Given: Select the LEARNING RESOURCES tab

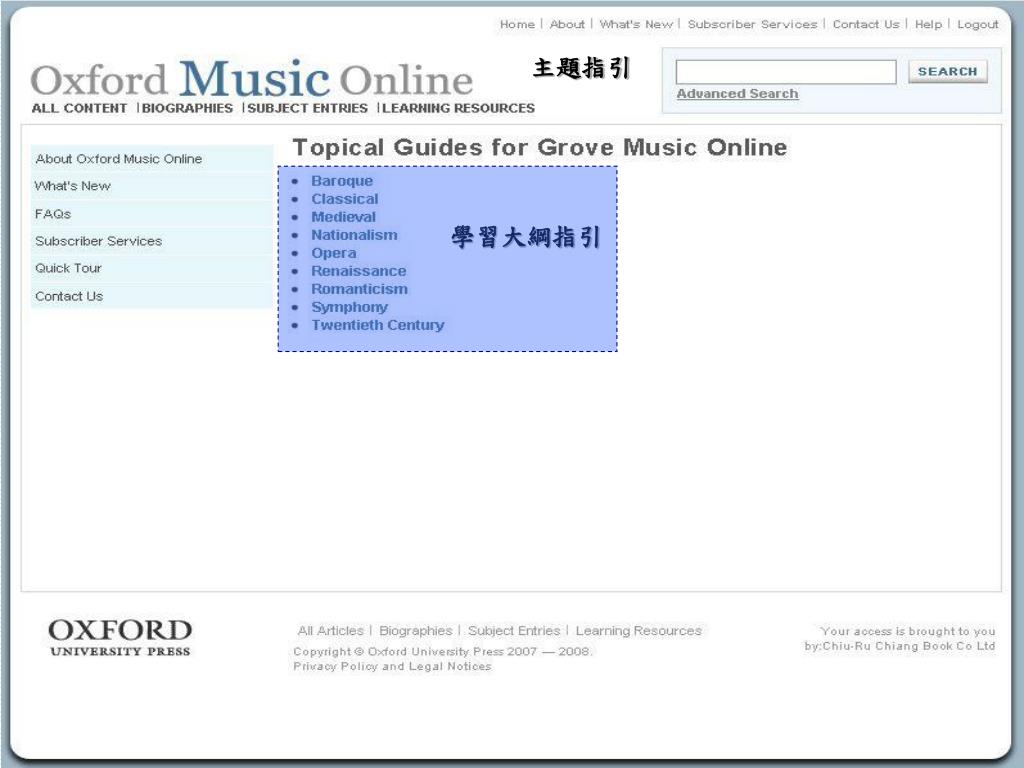Looking at the screenshot, I should (x=458, y=108).
